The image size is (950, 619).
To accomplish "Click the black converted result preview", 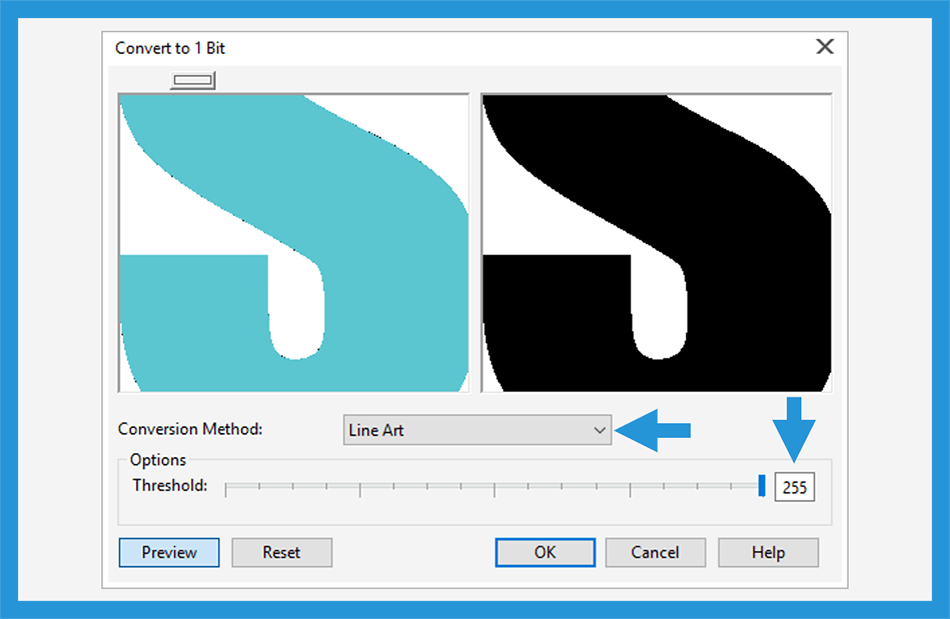I will 657,243.
